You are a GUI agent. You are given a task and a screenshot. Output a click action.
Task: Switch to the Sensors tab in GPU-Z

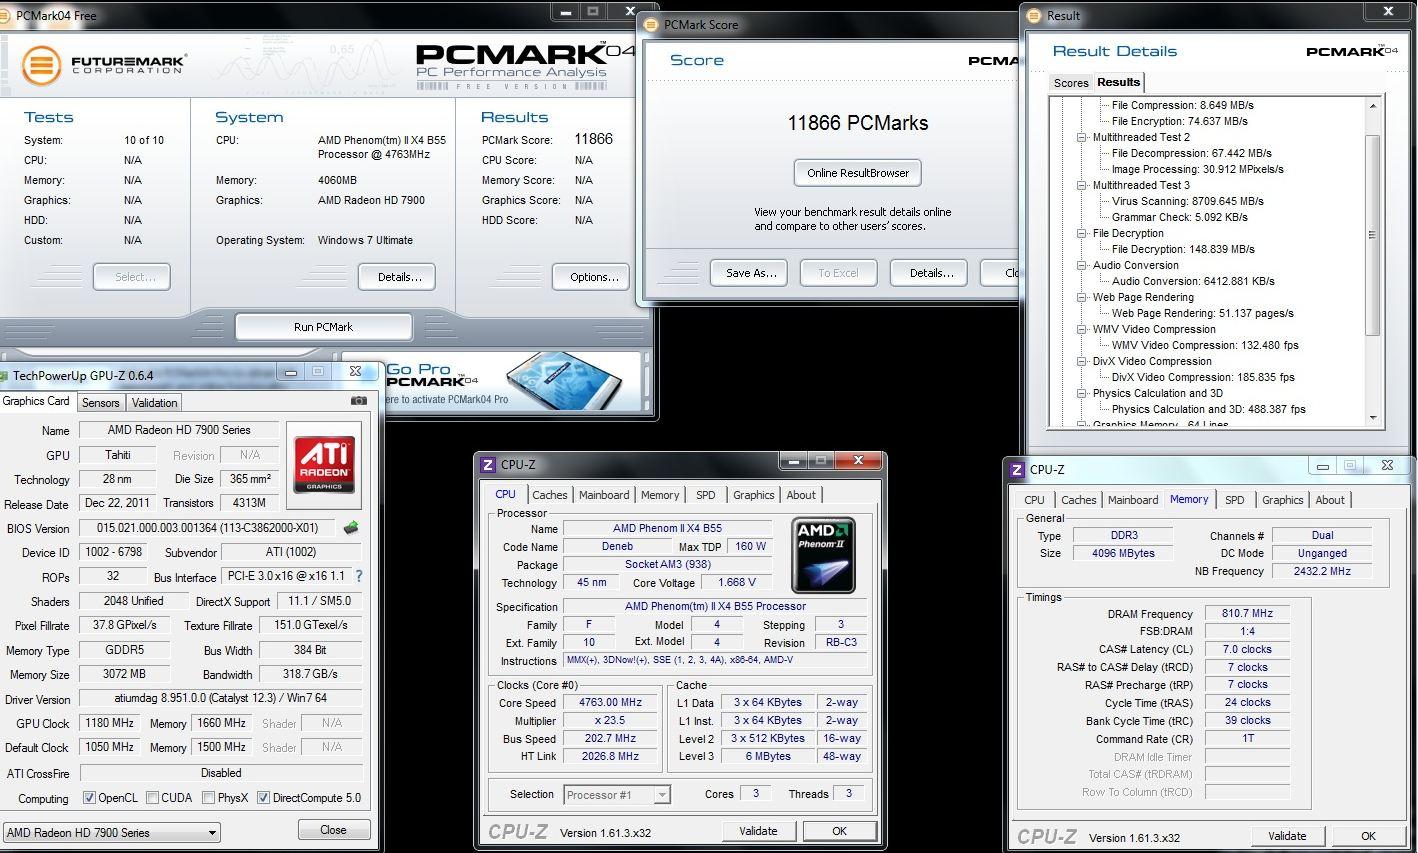point(100,403)
